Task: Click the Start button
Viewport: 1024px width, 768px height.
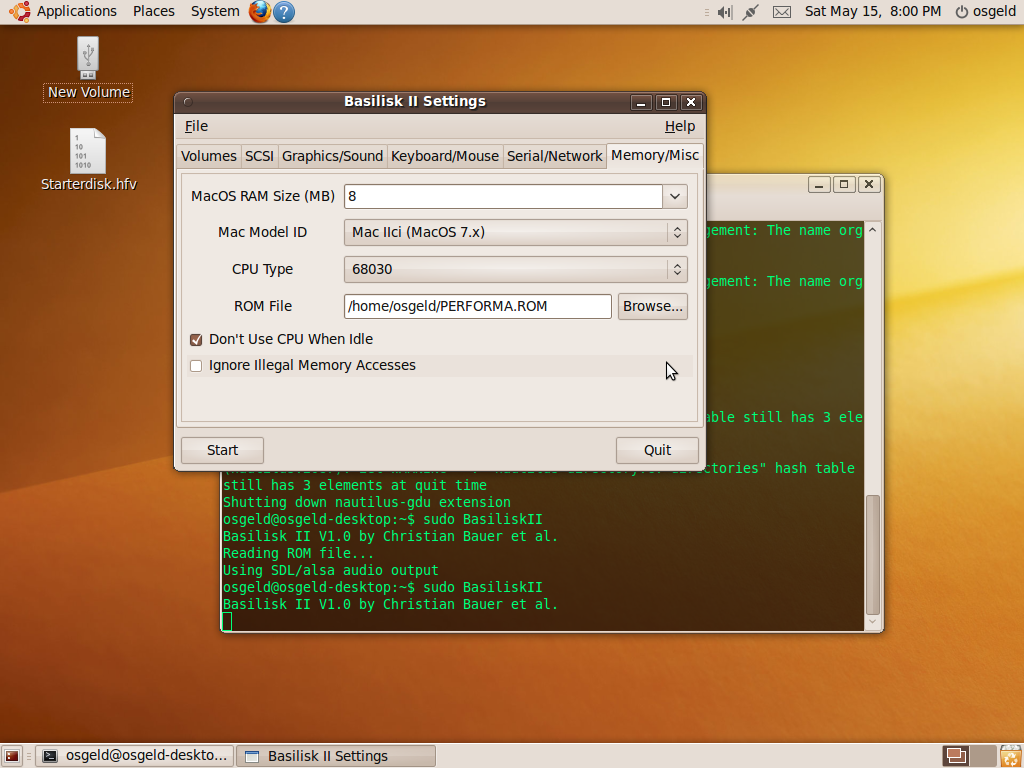Action: [x=222, y=450]
